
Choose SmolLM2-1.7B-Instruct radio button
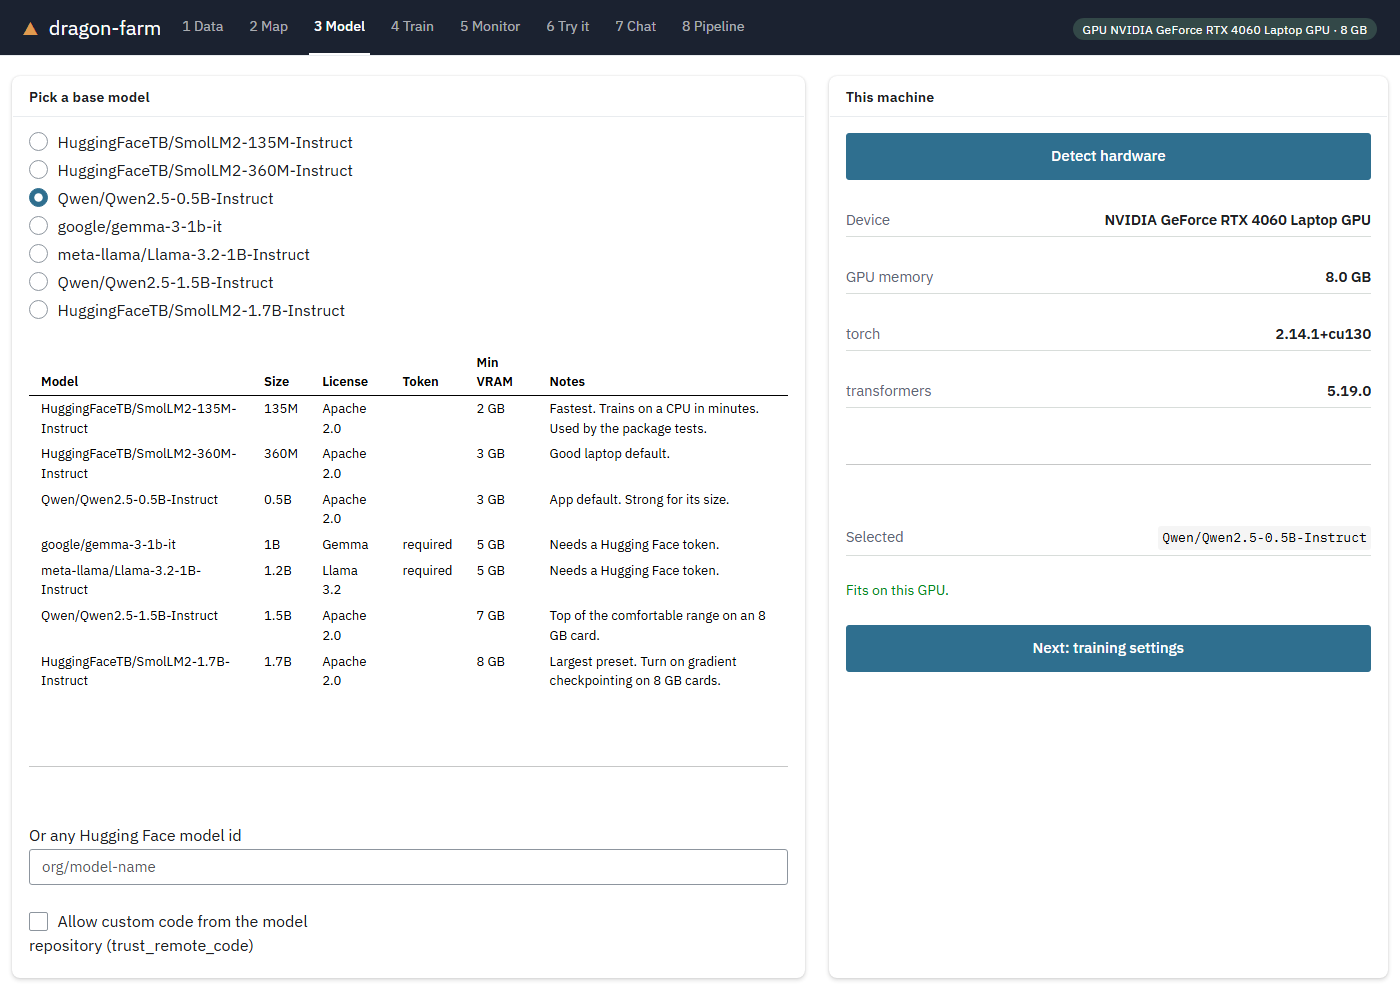point(39,310)
